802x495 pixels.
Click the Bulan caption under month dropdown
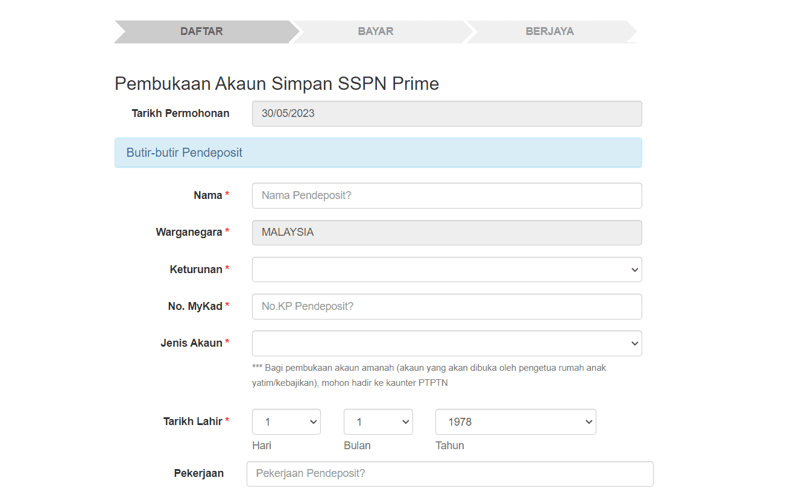click(x=357, y=445)
